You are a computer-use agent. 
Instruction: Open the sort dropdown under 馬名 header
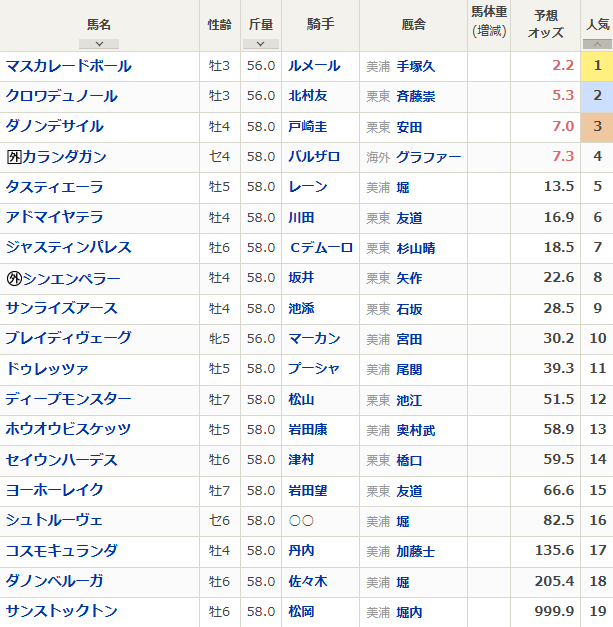coord(99,44)
